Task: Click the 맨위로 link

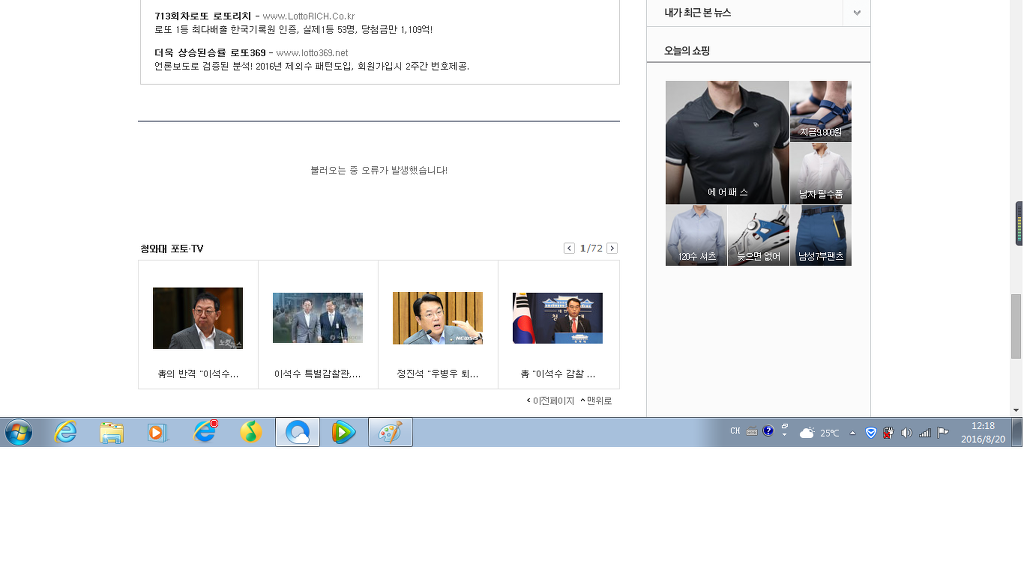Action: point(596,401)
